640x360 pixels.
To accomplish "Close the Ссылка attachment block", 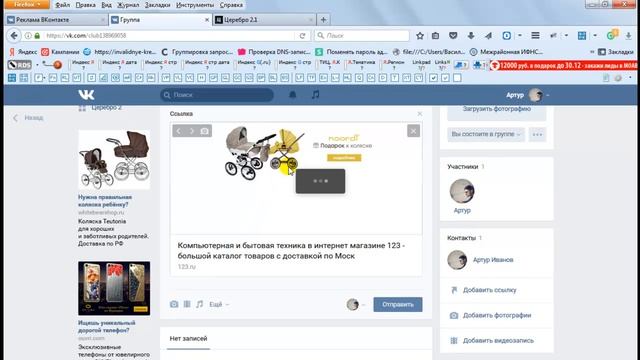I will [x=420, y=114].
